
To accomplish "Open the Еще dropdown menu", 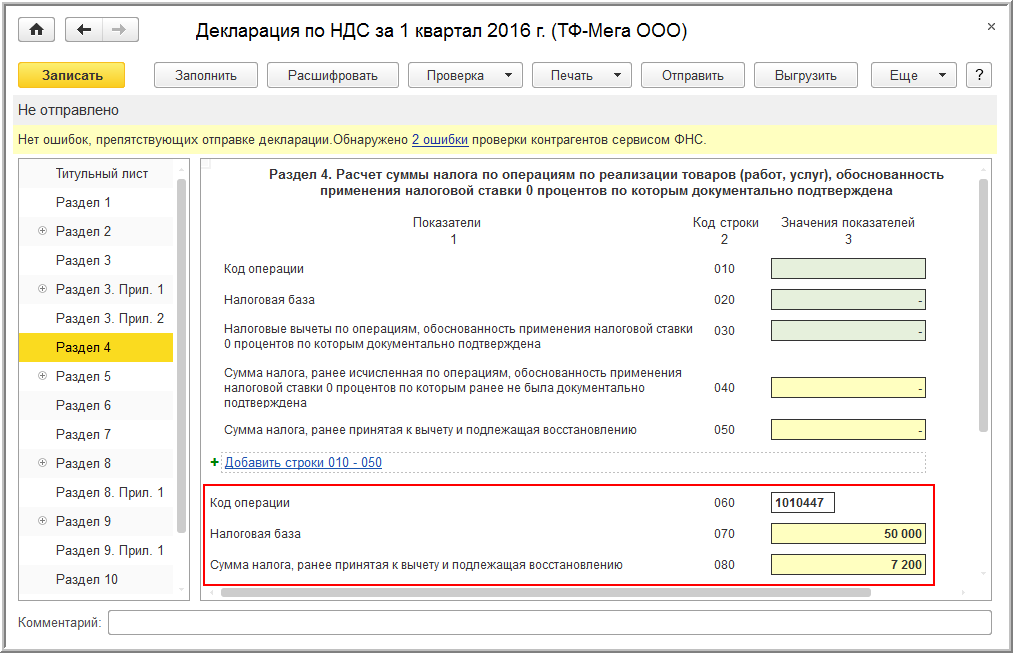I will [914, 75].
